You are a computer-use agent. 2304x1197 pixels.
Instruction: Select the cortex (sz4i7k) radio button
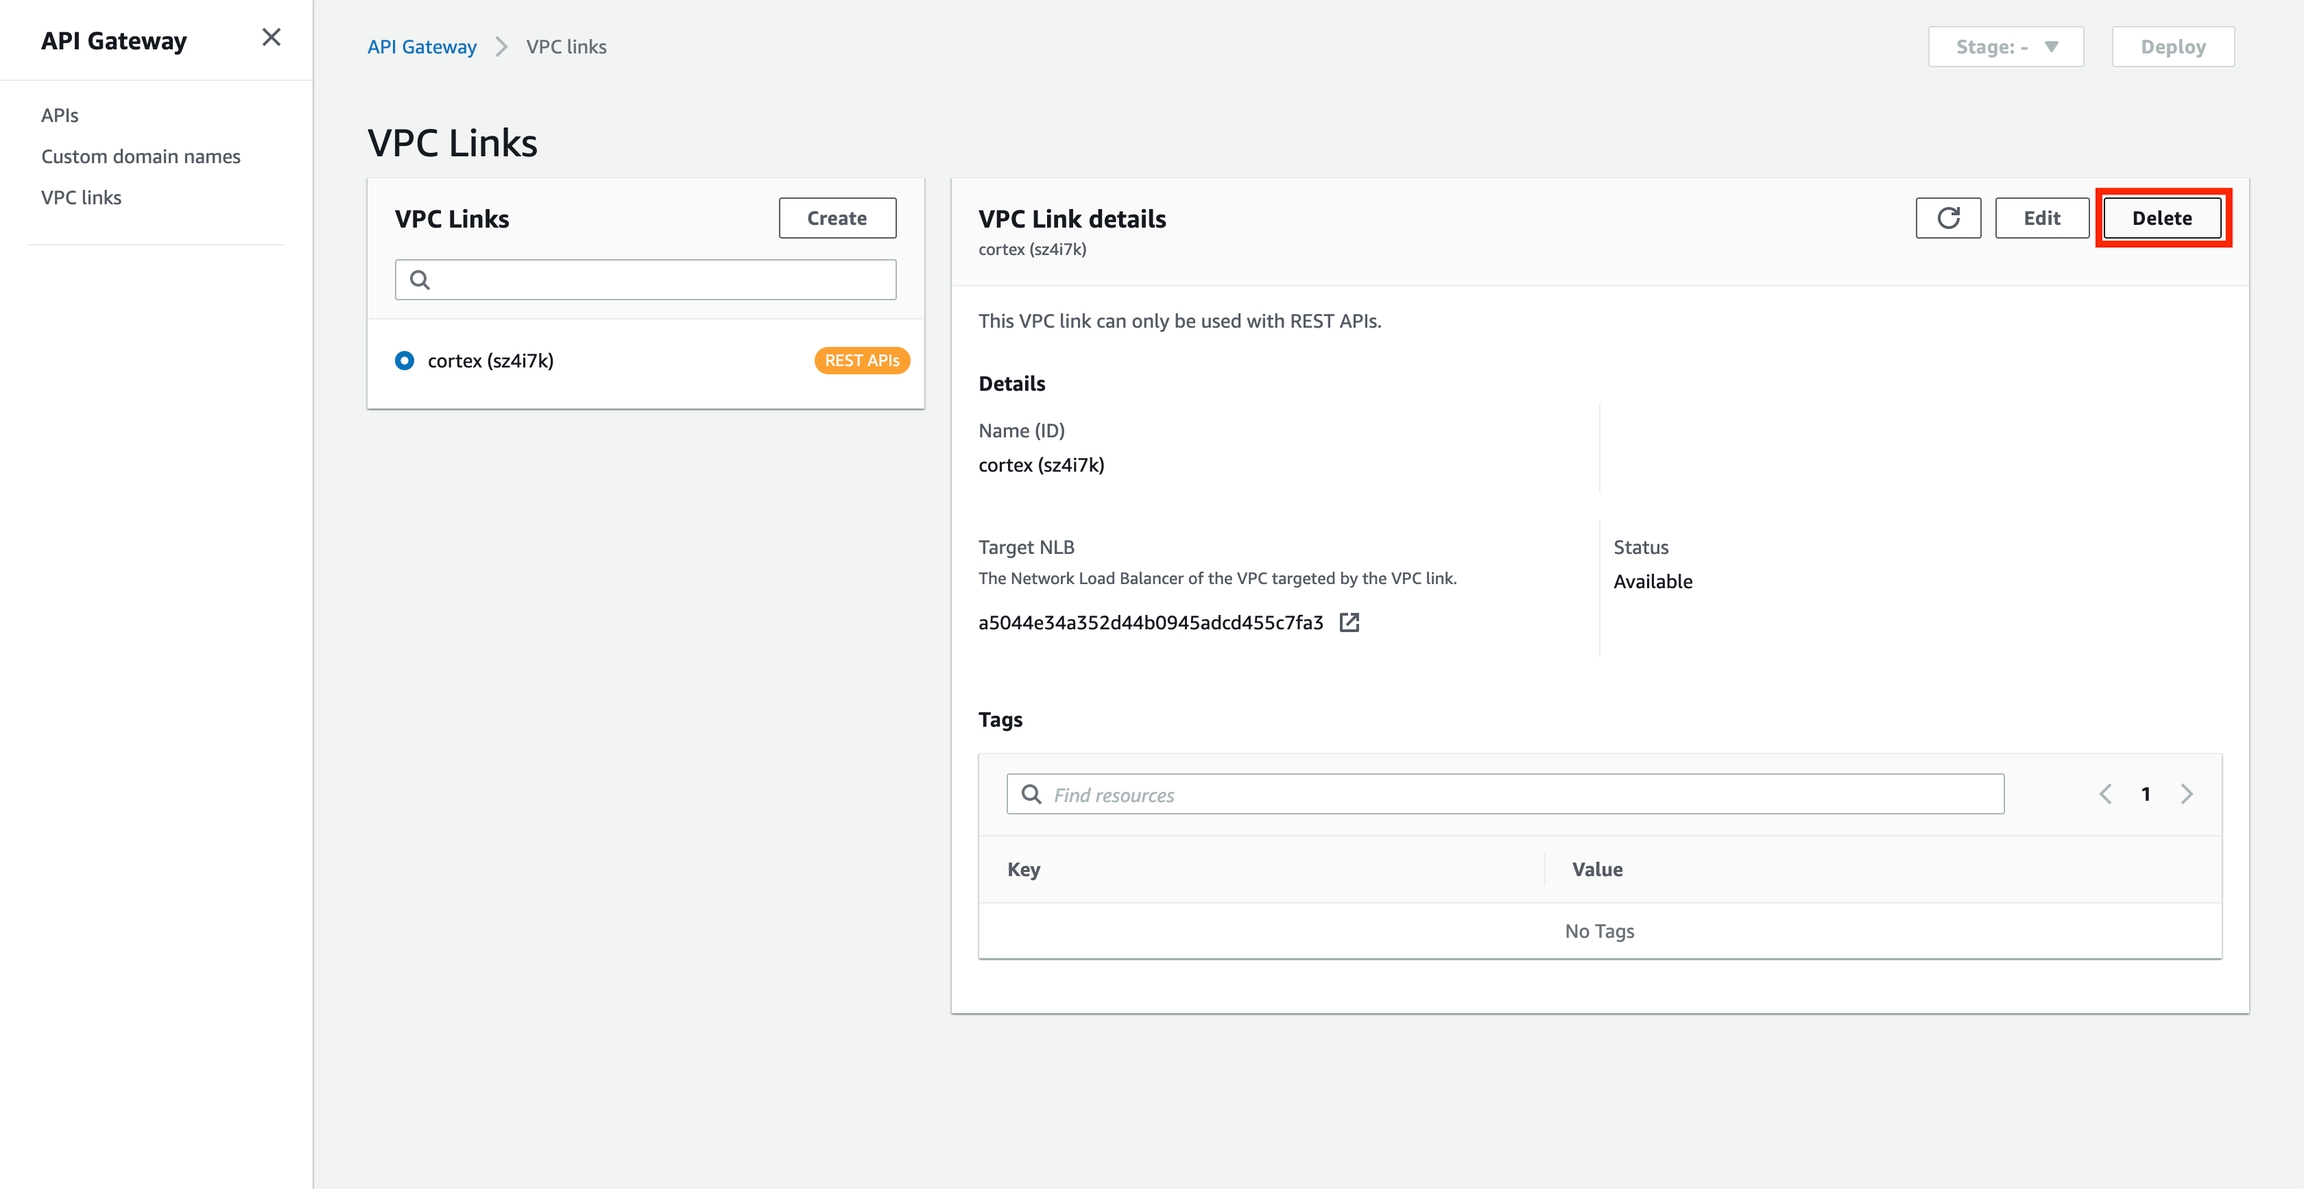(404, 361)
